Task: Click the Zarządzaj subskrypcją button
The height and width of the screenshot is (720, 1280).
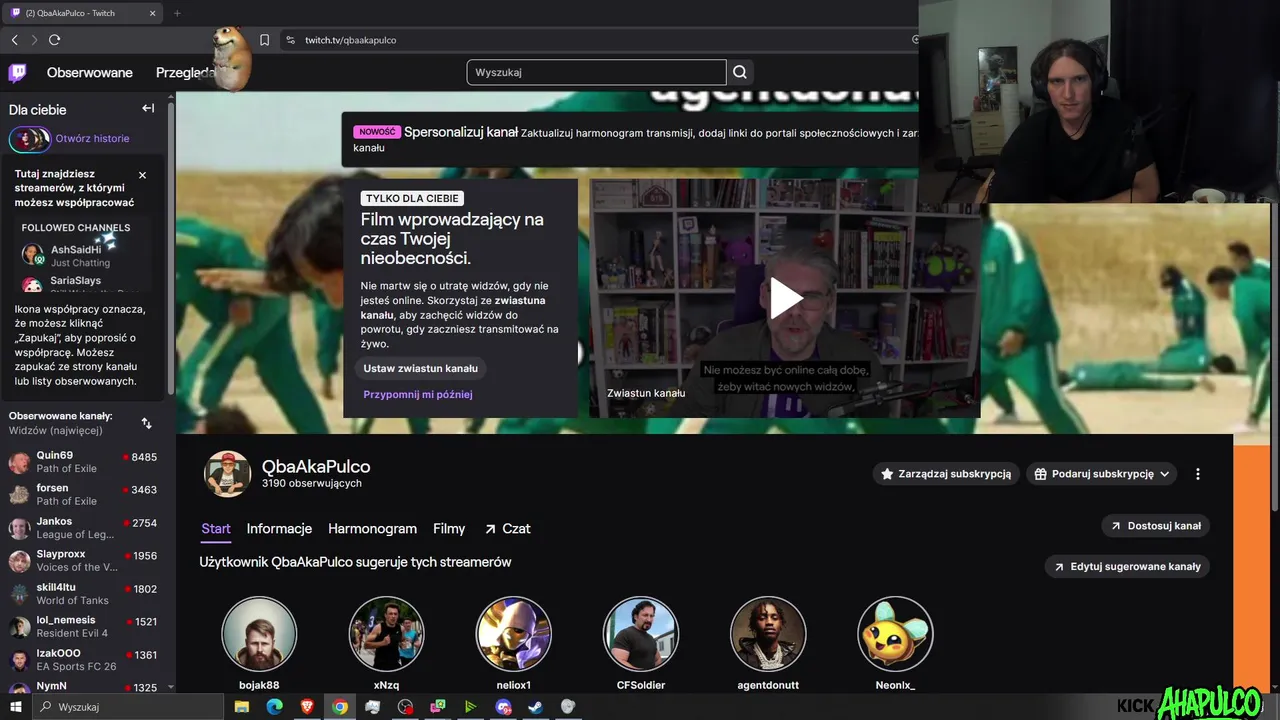Action: [x=945, y=474]
